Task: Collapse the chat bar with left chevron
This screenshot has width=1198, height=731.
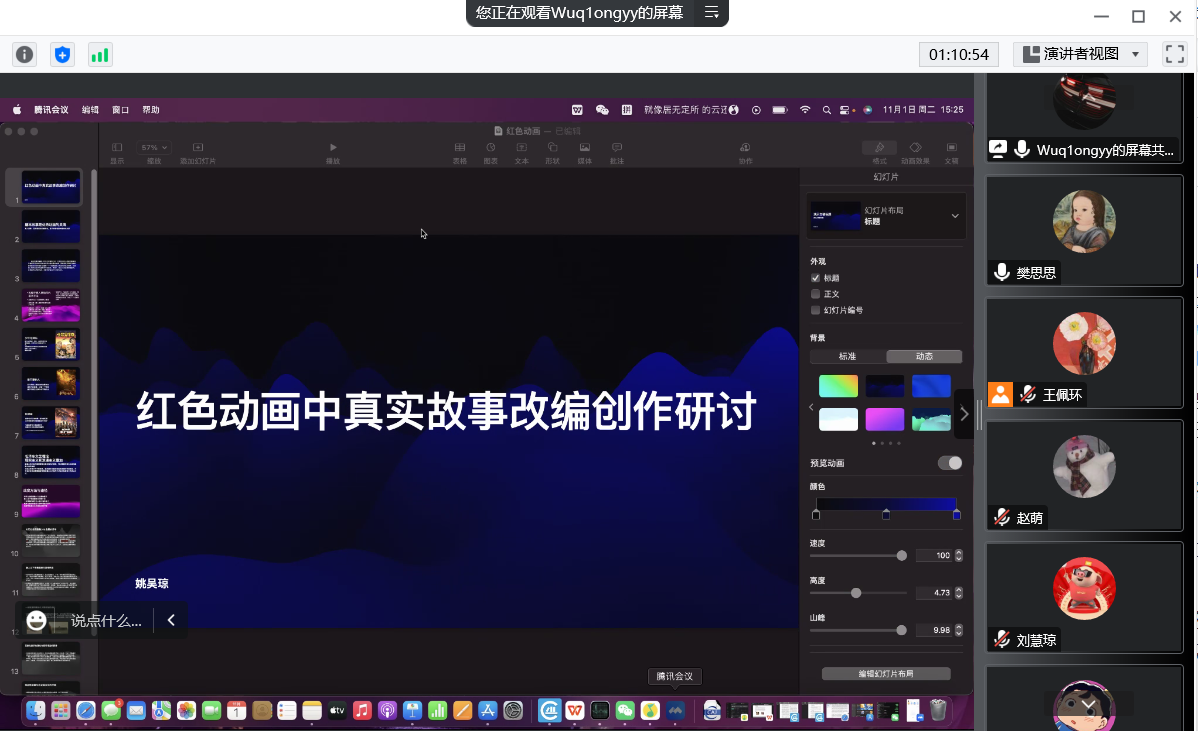Action: (171, 620)
